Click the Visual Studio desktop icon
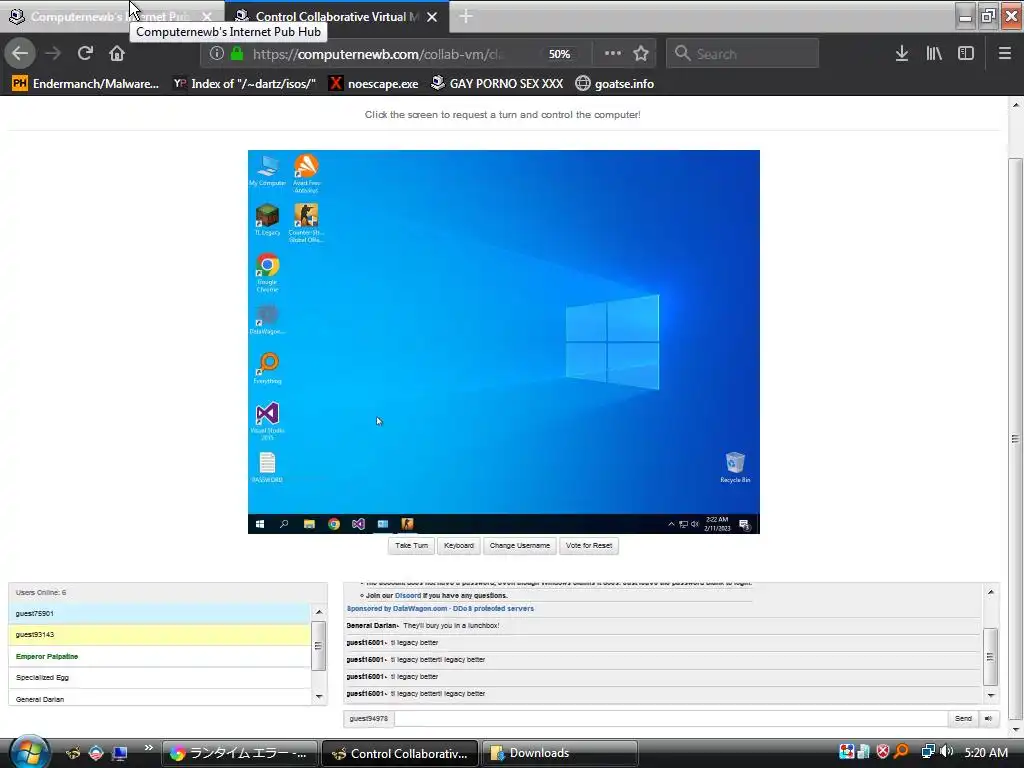1024x768 pixels. click(x=267, y=421)
